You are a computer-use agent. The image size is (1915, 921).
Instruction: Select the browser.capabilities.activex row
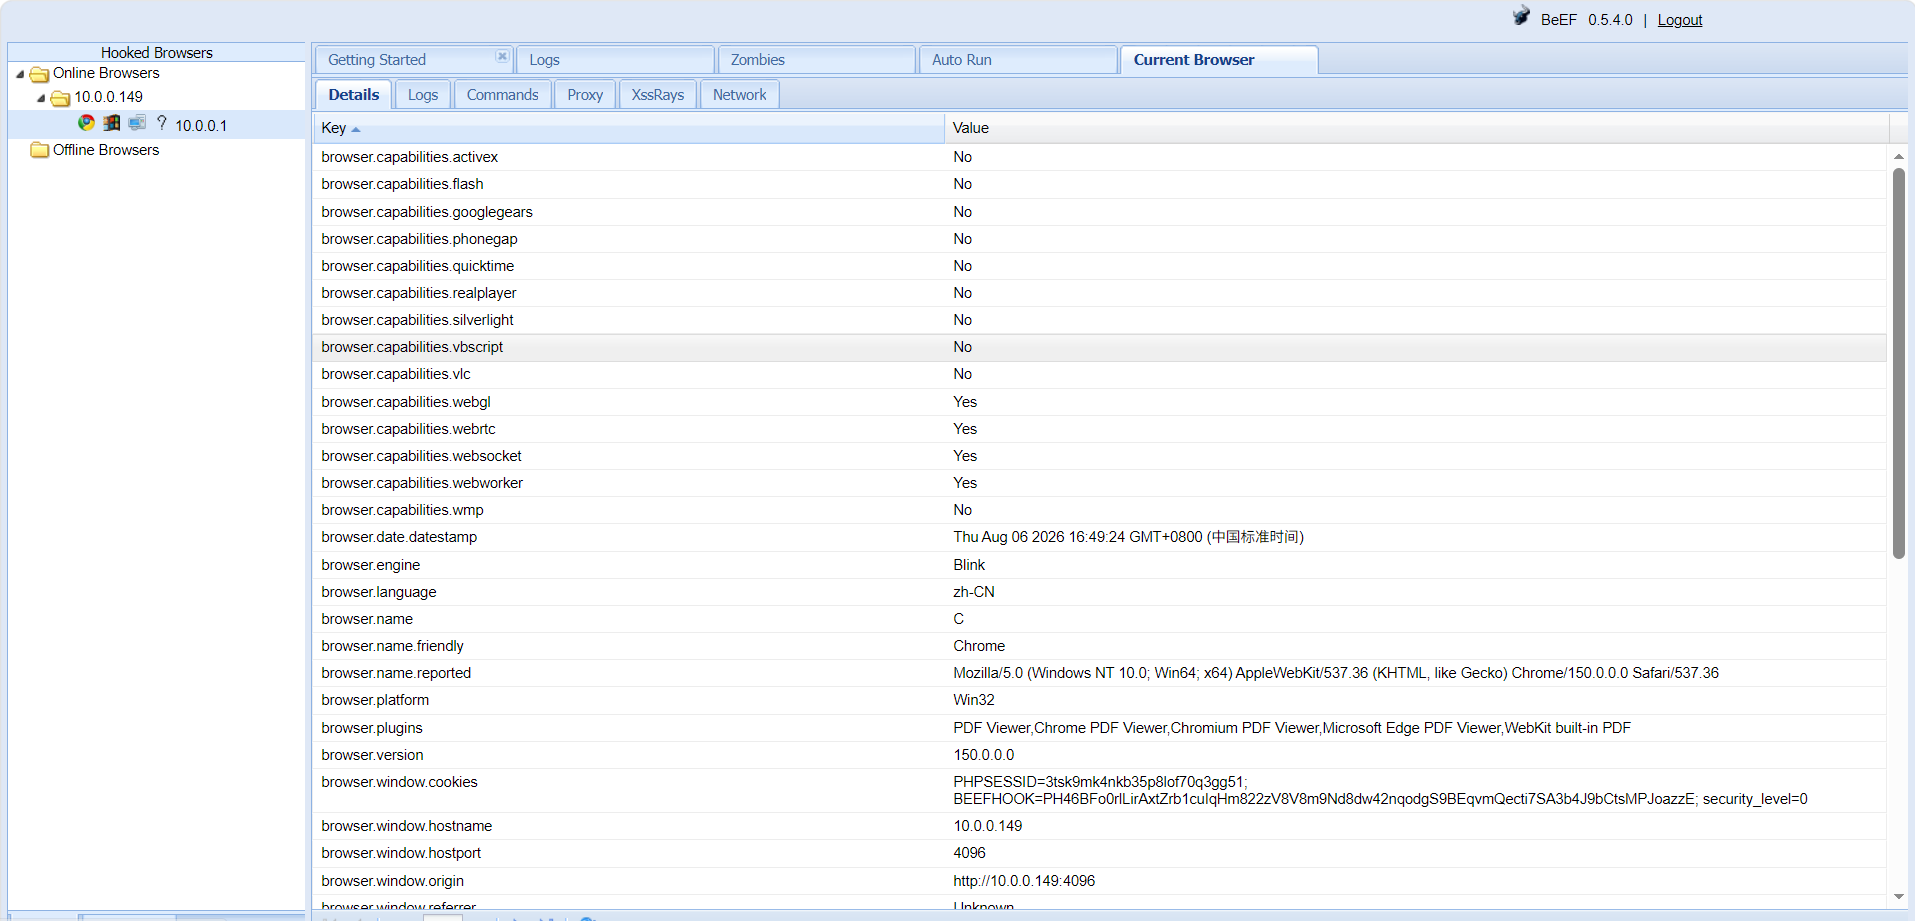tap(1100, 157)
